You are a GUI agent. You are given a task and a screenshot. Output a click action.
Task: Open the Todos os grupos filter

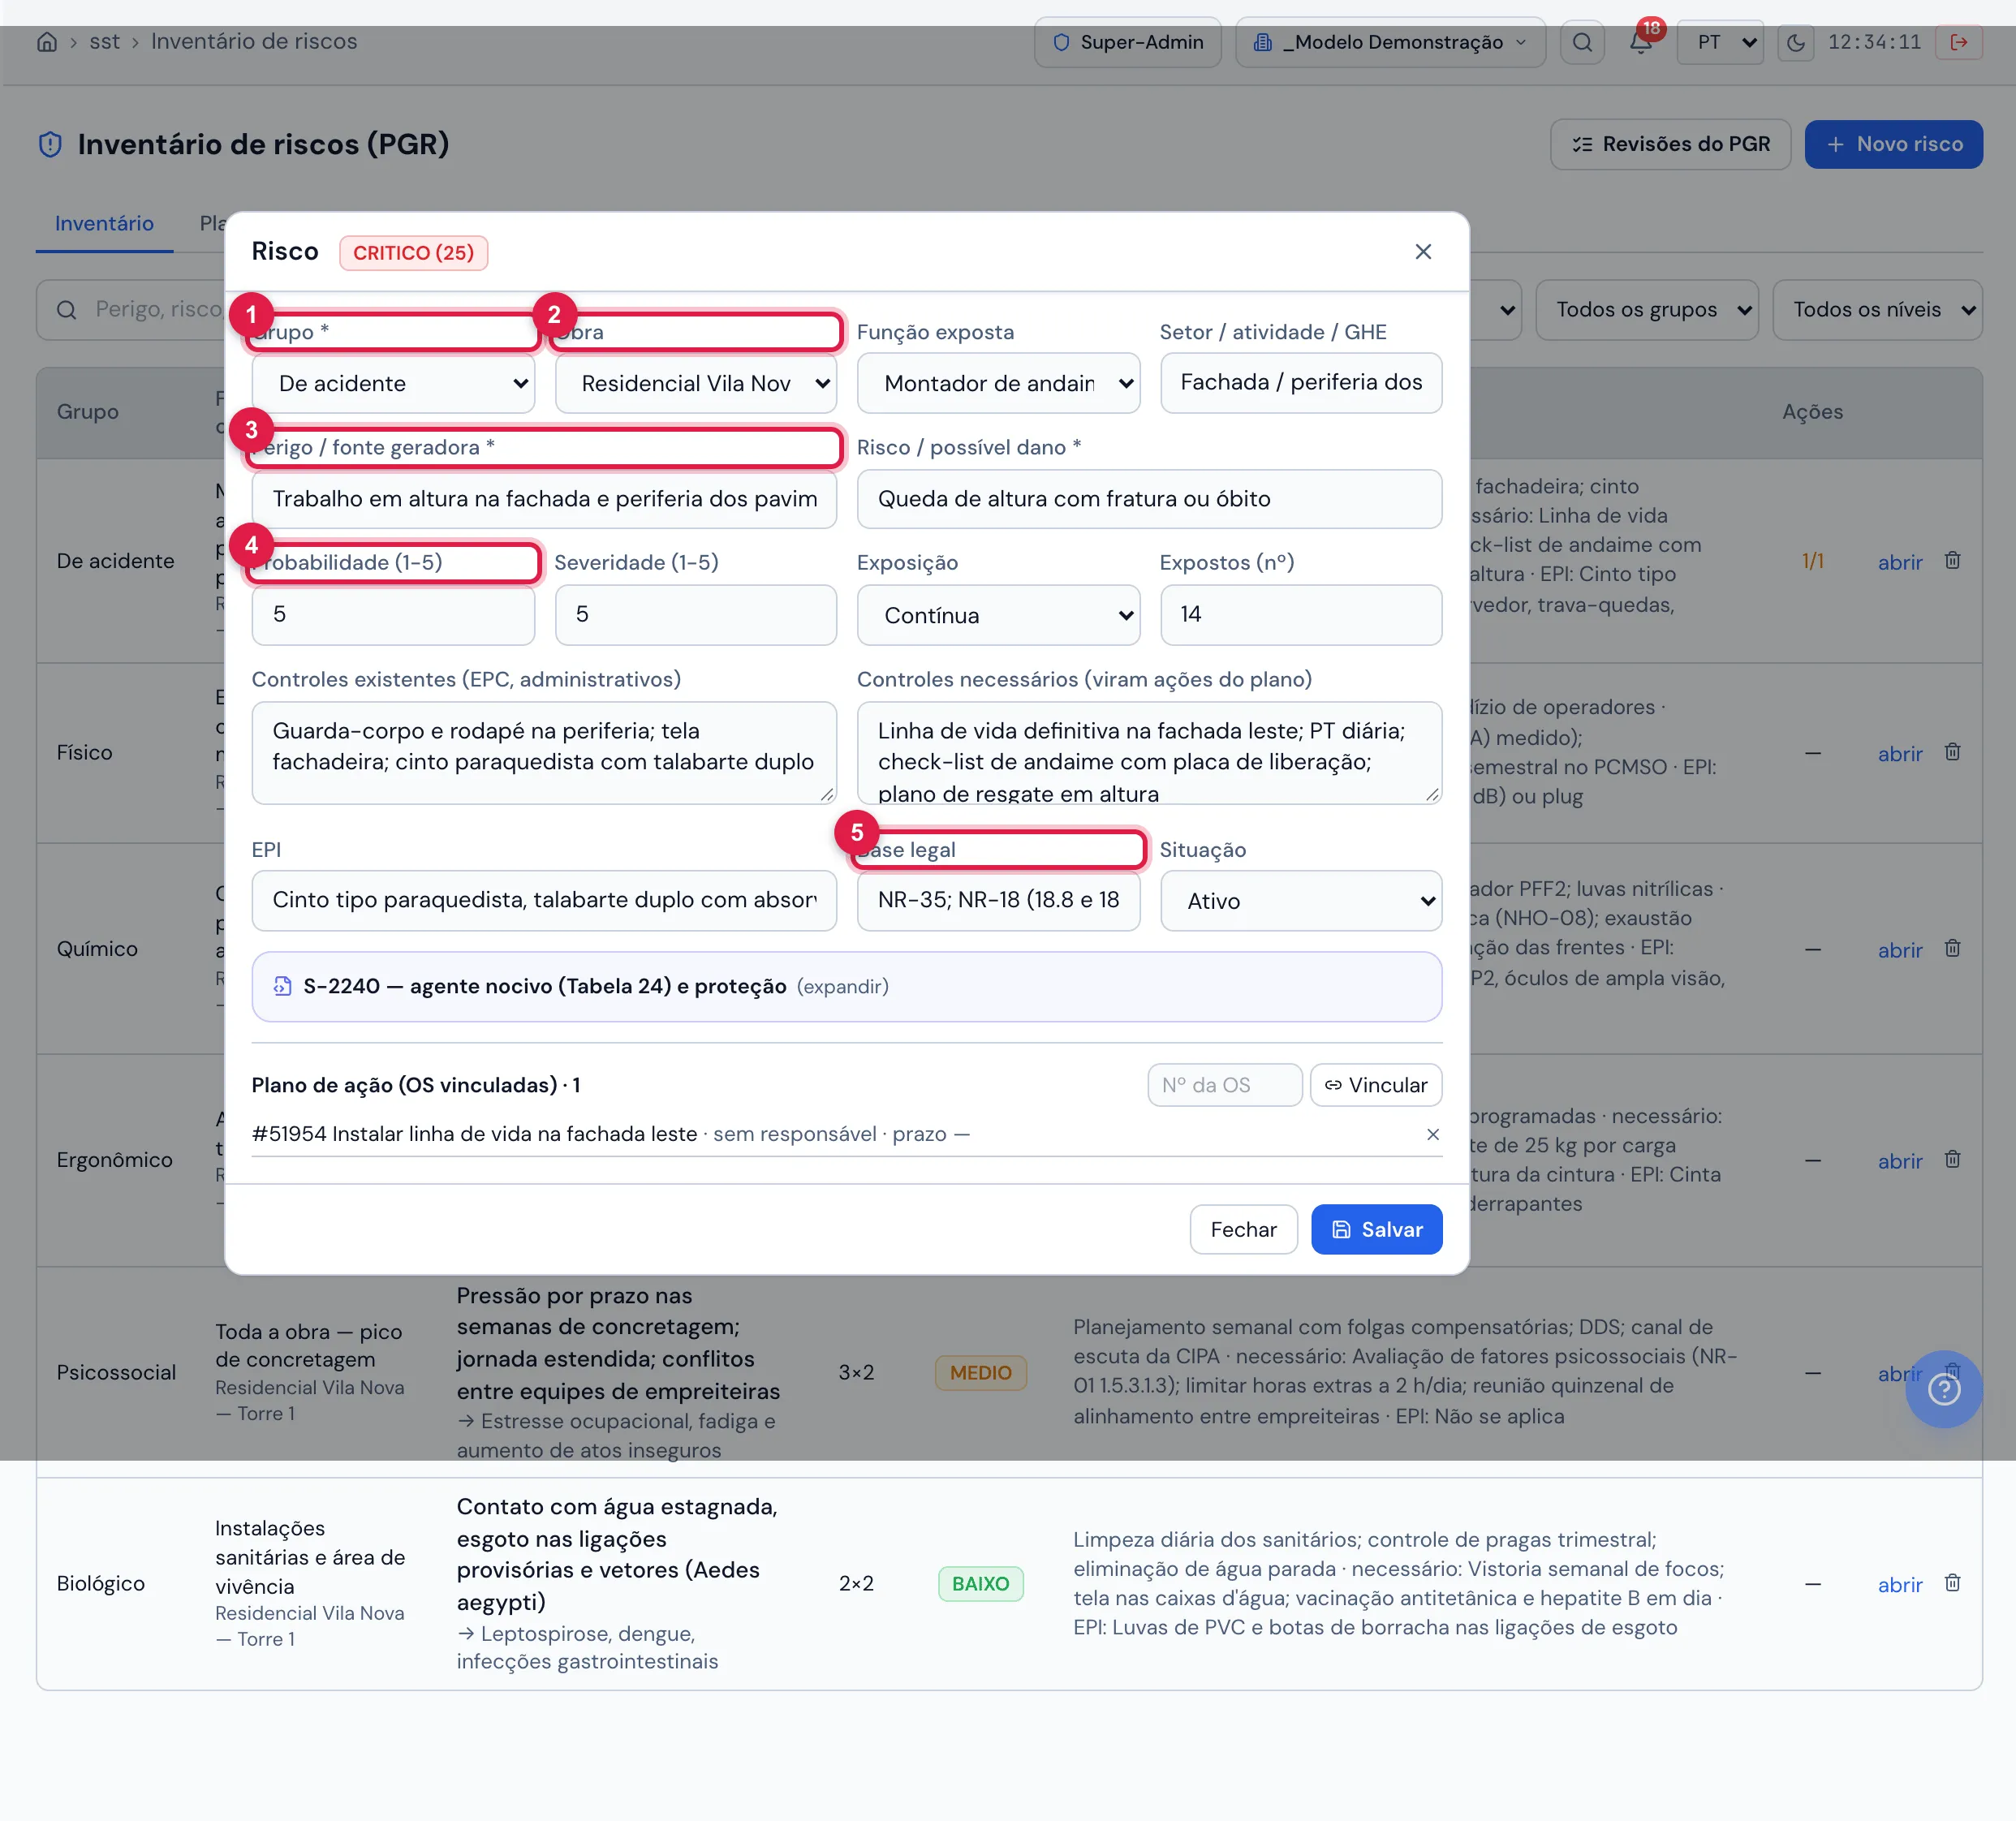1646,309
